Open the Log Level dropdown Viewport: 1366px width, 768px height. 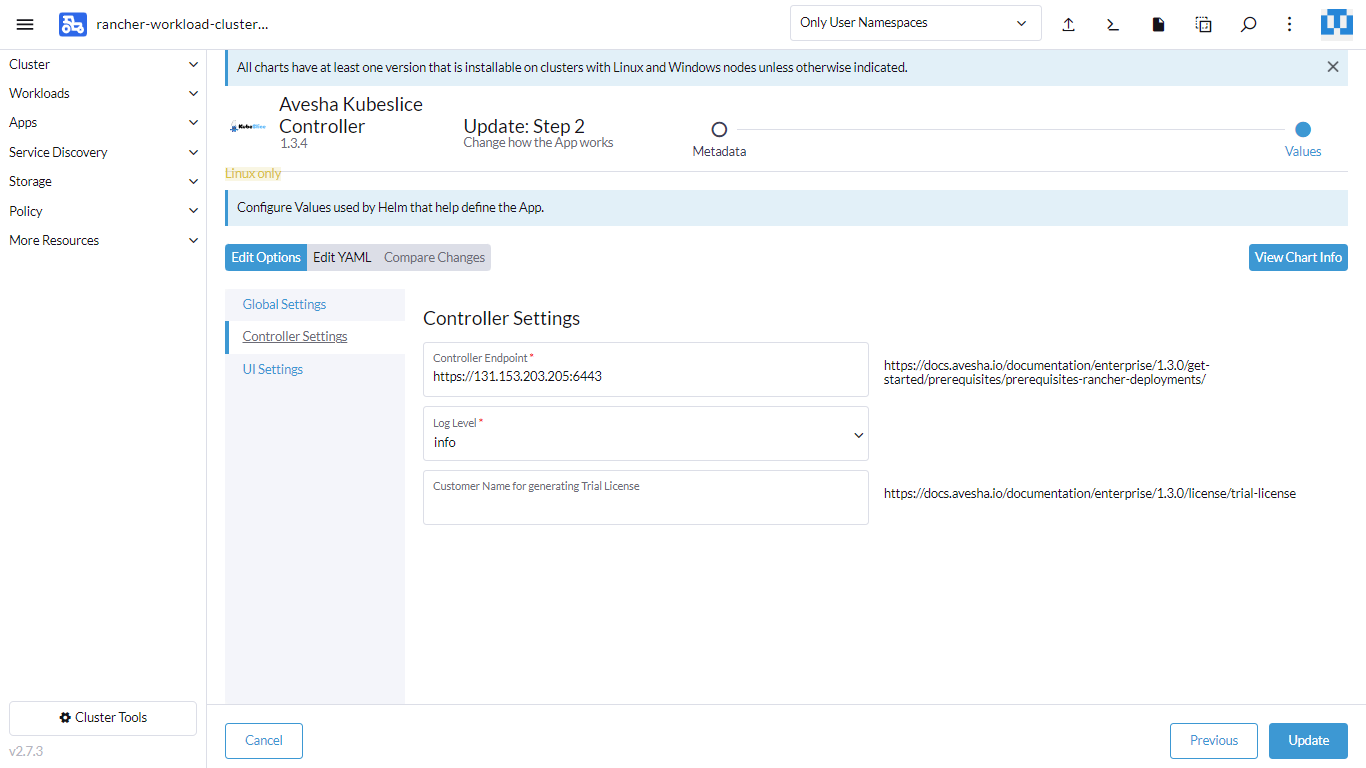point(646,433)
